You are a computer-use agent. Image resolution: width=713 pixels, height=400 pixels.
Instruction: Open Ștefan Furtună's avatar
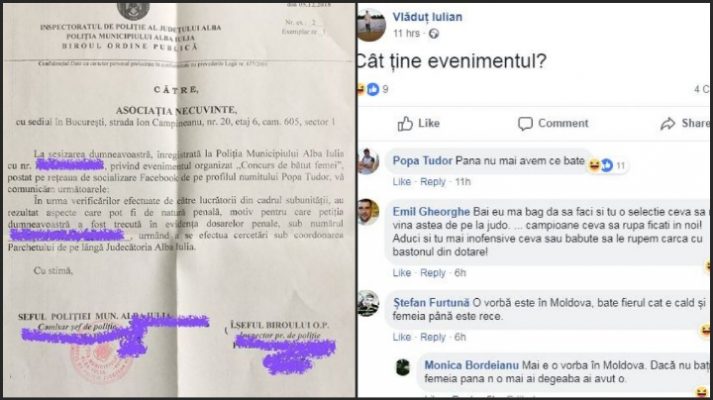point(369,303)
